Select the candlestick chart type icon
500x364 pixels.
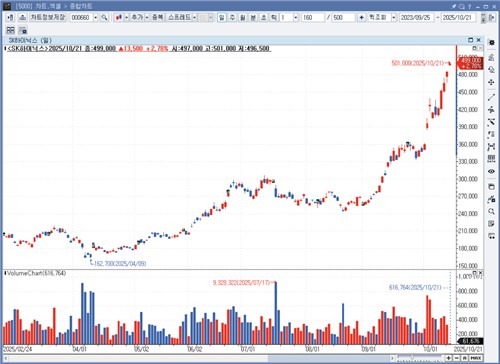pyautogui.click(x=119, y=17)
